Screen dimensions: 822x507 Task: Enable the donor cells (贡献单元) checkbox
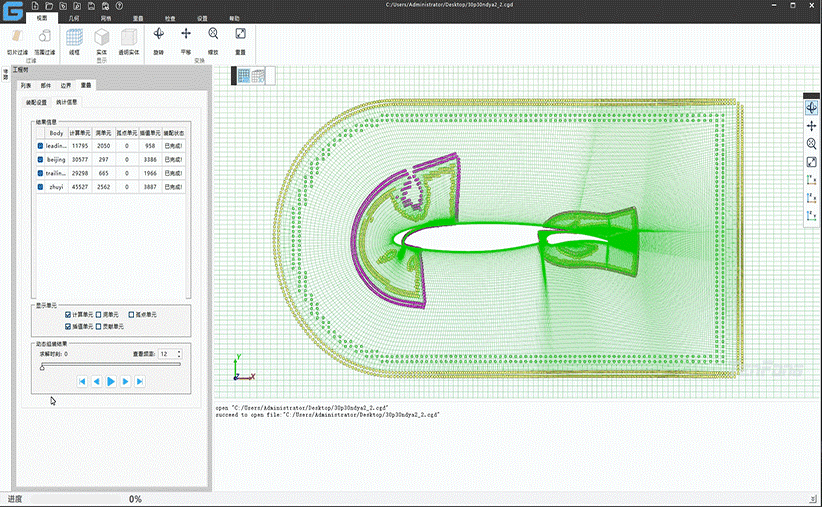[x=99, y=326]
